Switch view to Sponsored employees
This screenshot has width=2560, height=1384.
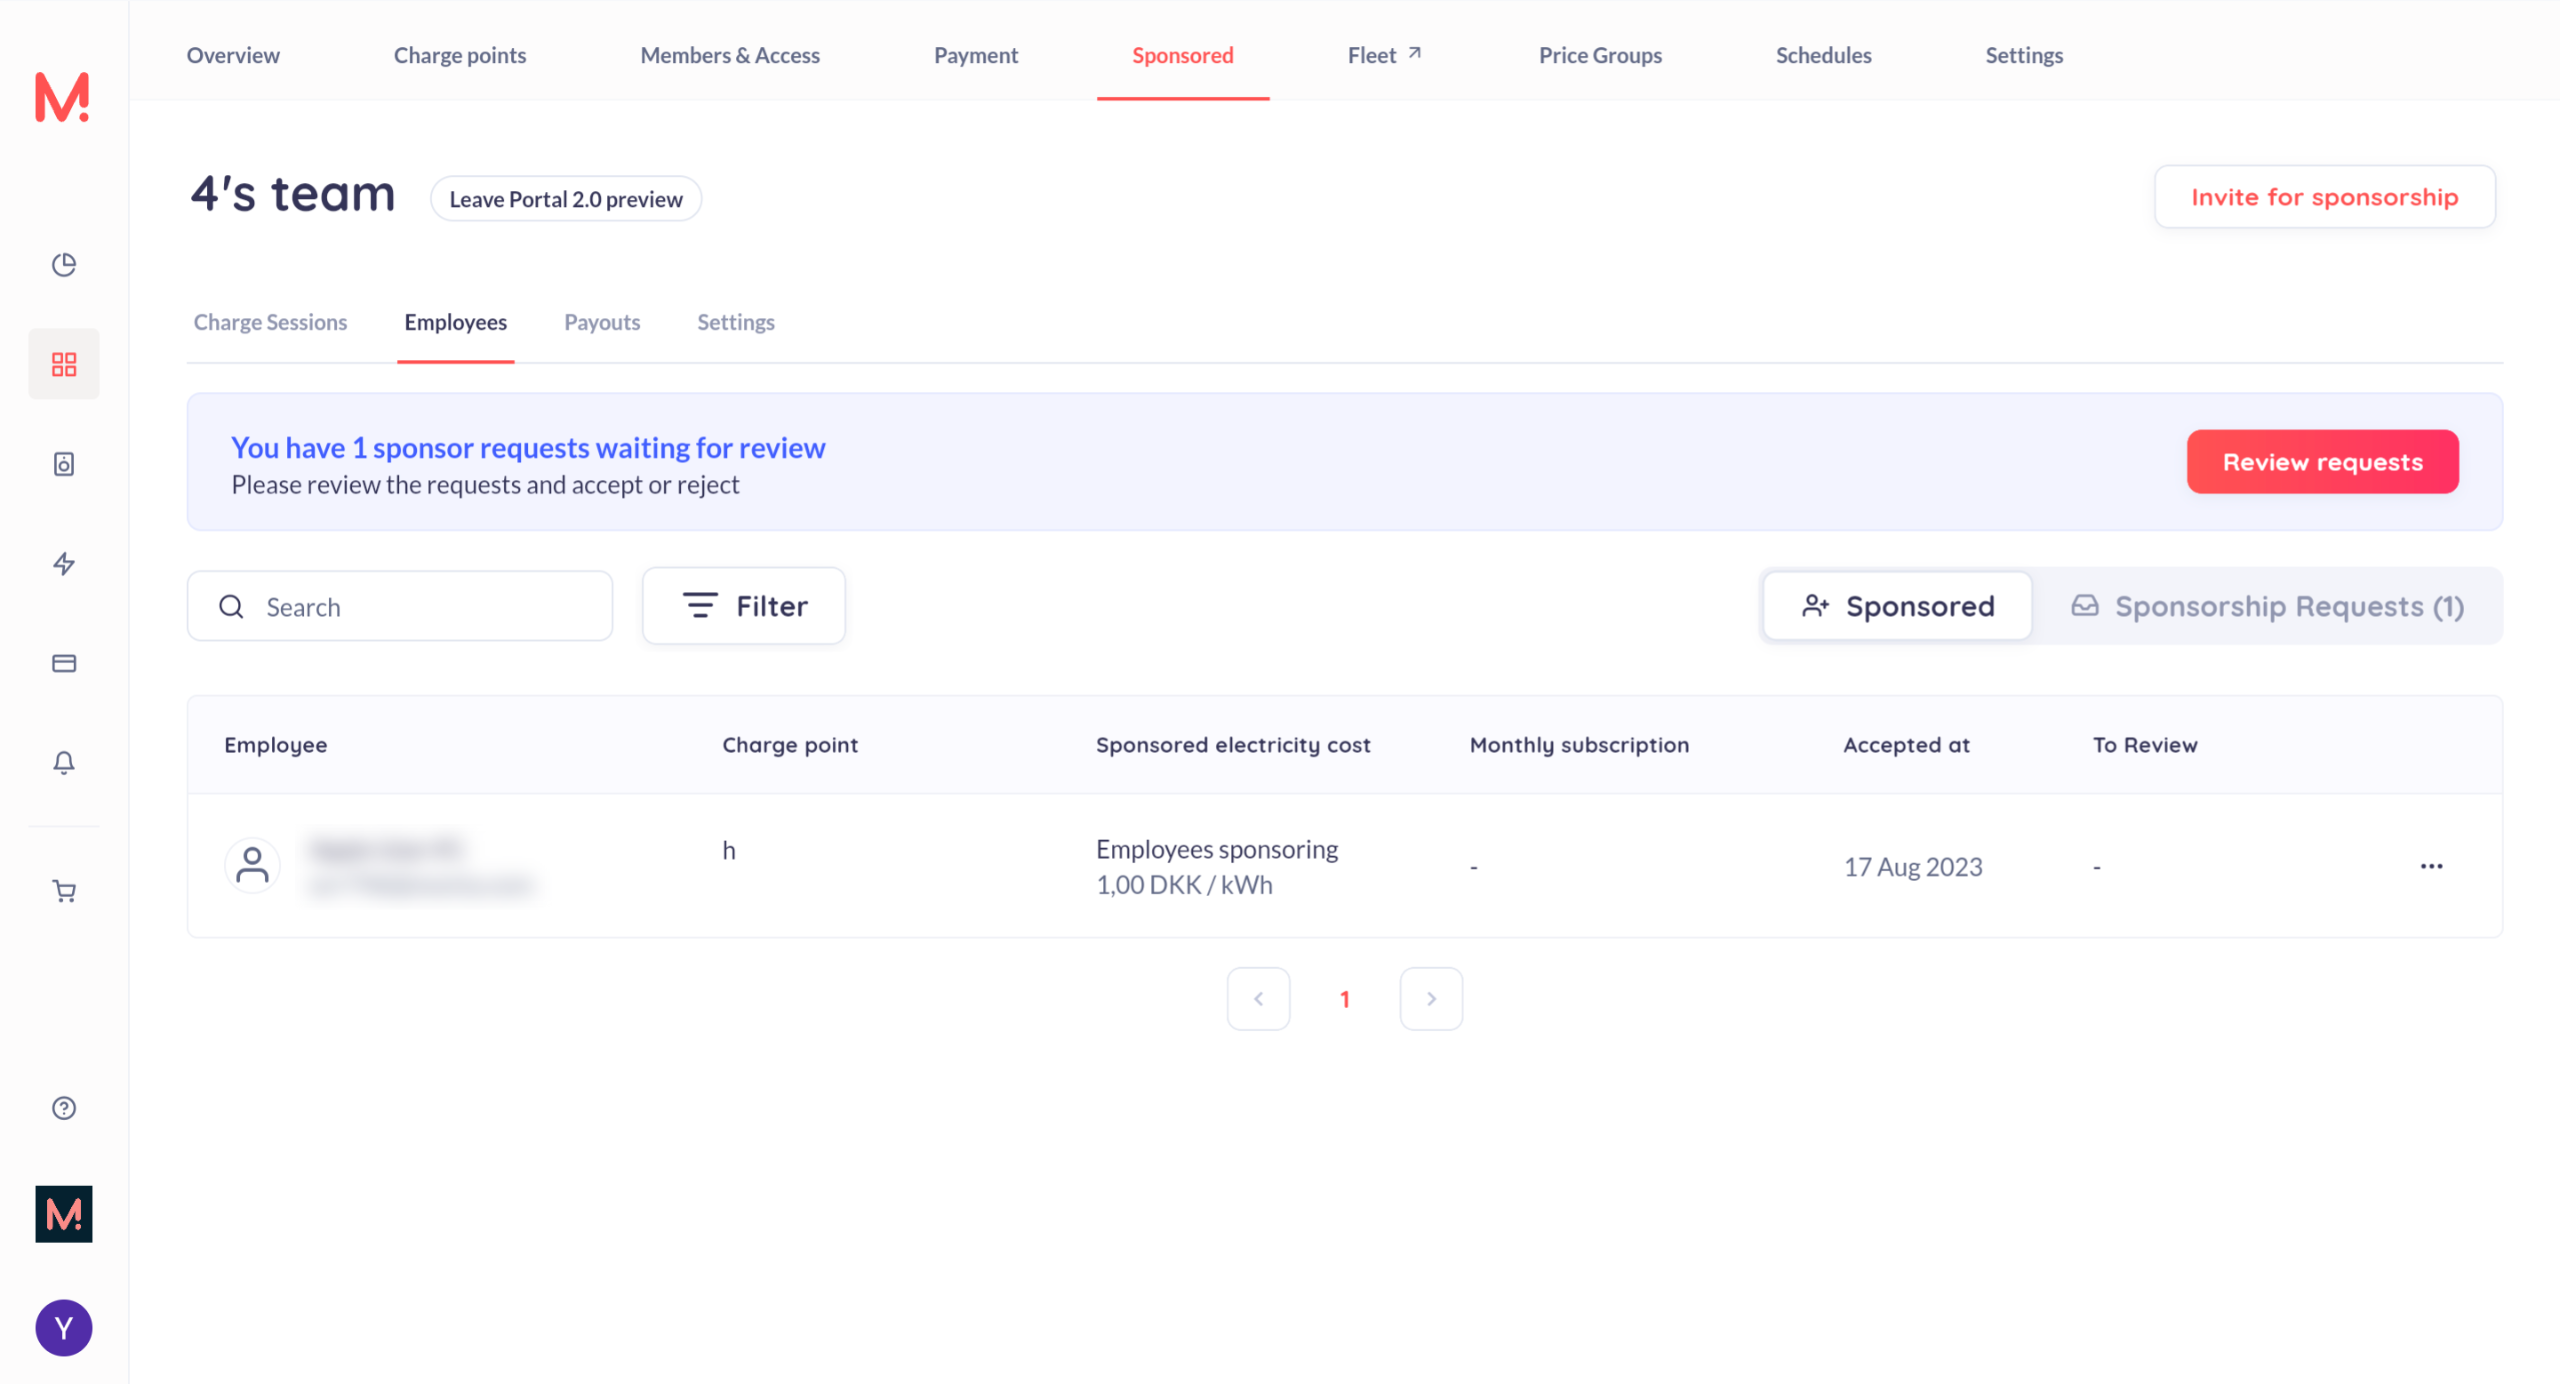pos(1897,606)
